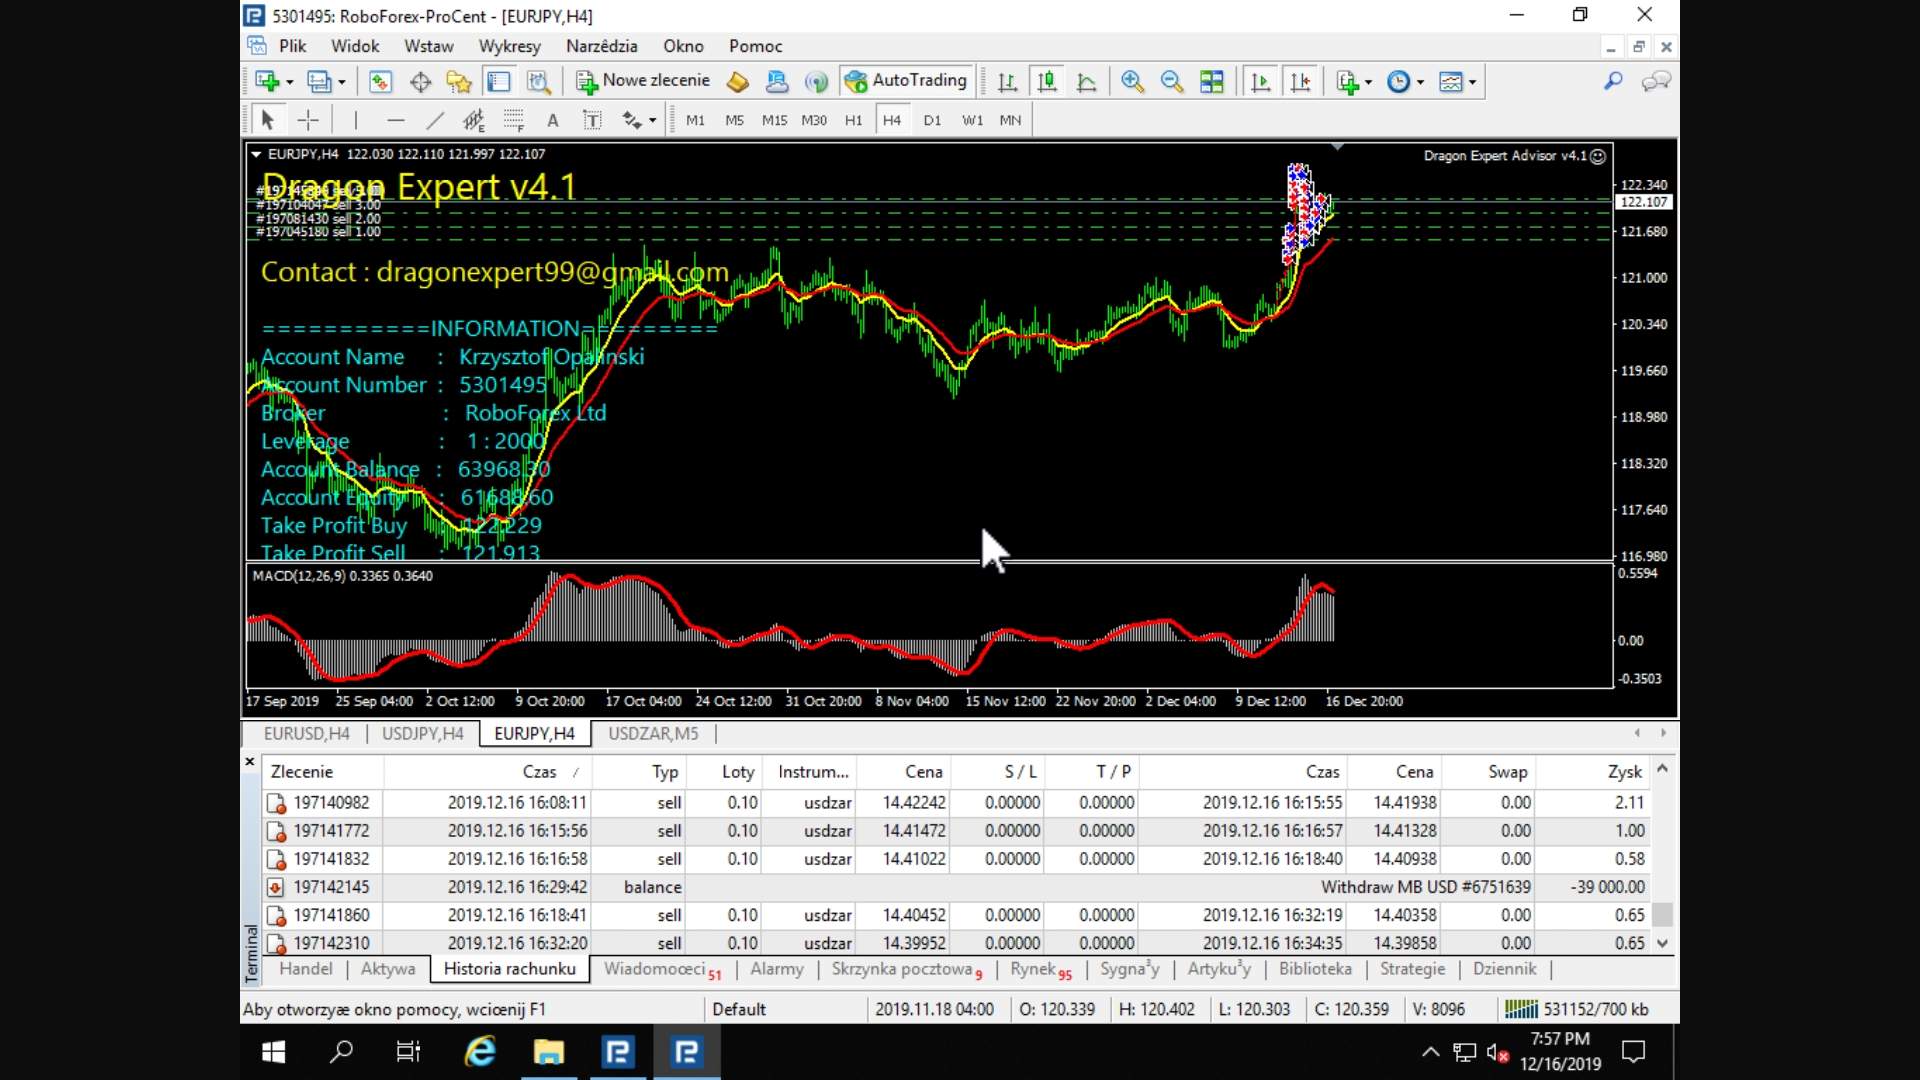Expand the new chart dropdown arrow
The width and height of the screenshot is (1920, 1080).
(x=289, y=82)
